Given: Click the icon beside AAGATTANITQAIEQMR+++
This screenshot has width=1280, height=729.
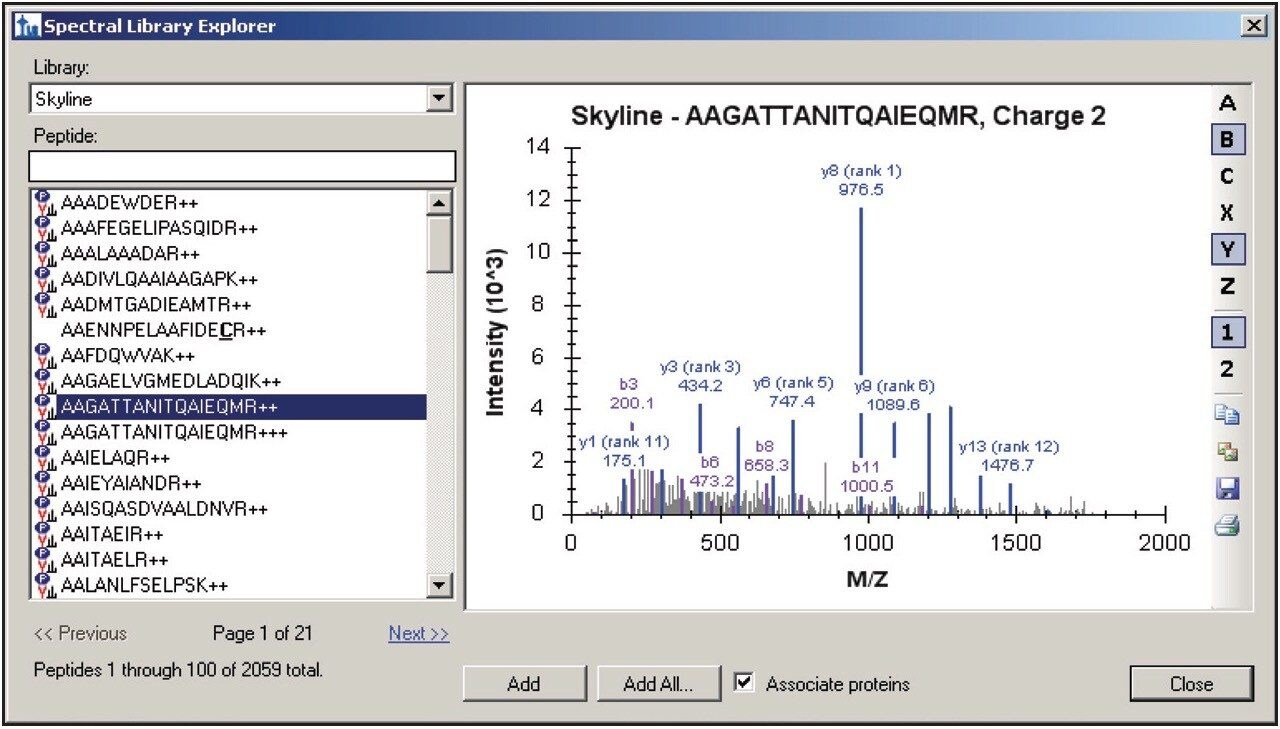Looking at the screenshot, I should pos(45,431).
